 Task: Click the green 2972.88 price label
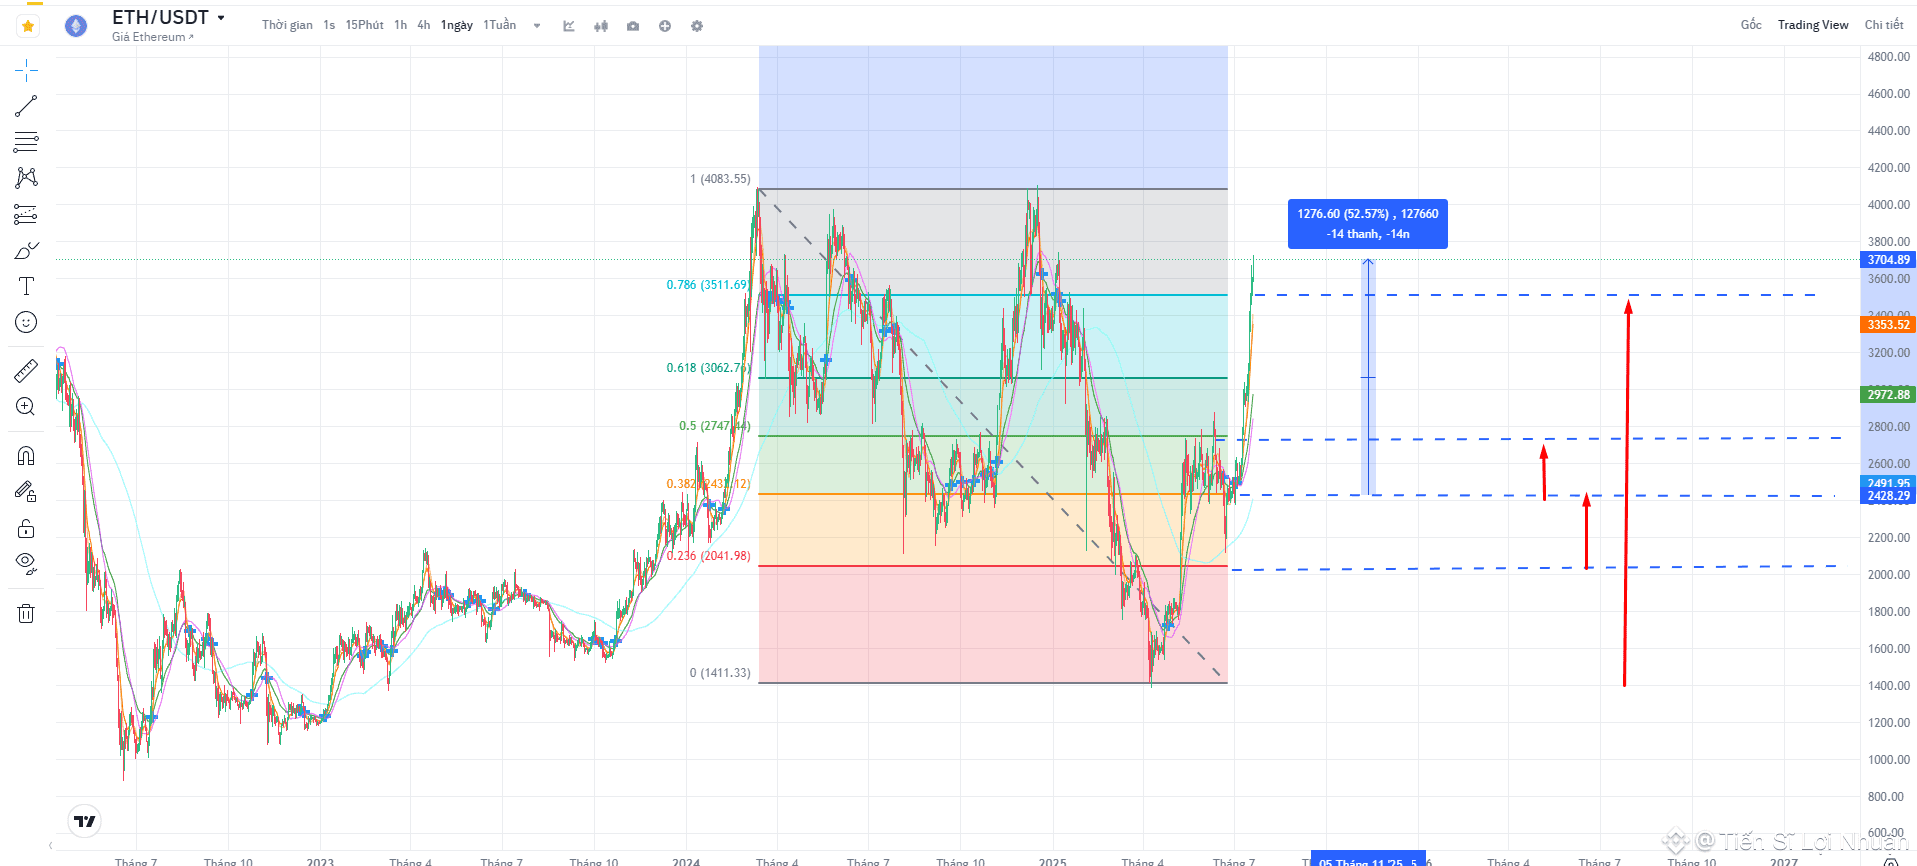click(x=1888, y=395)
